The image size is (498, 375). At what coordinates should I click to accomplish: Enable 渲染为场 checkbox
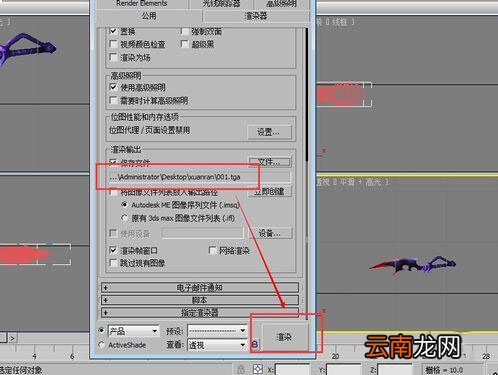click(113, 57)
